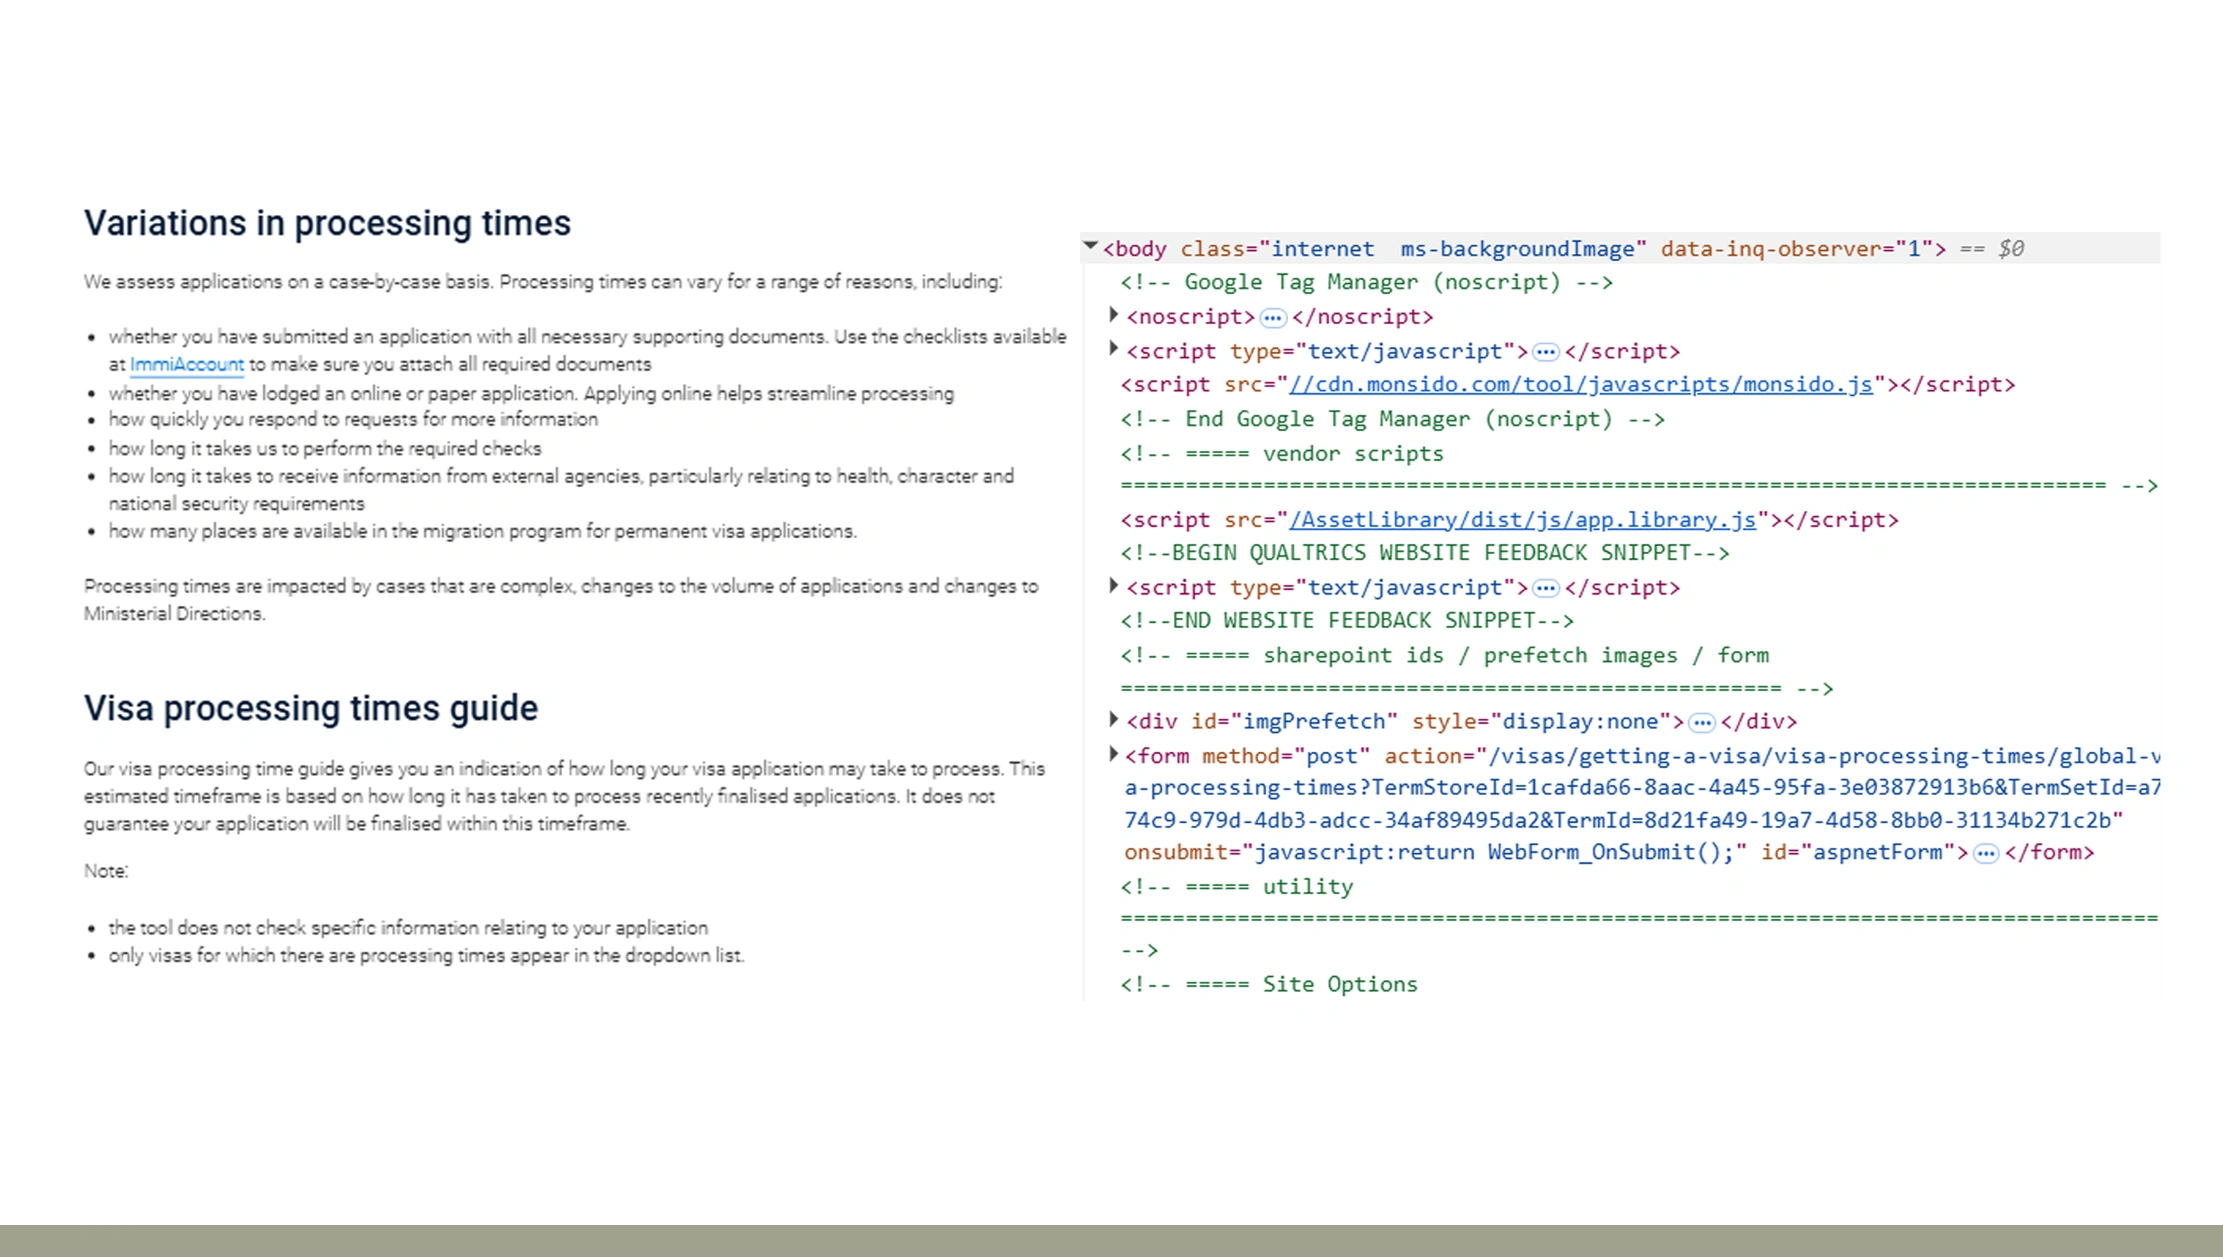Follow the app.library.js asset link

pos(1522,519)
